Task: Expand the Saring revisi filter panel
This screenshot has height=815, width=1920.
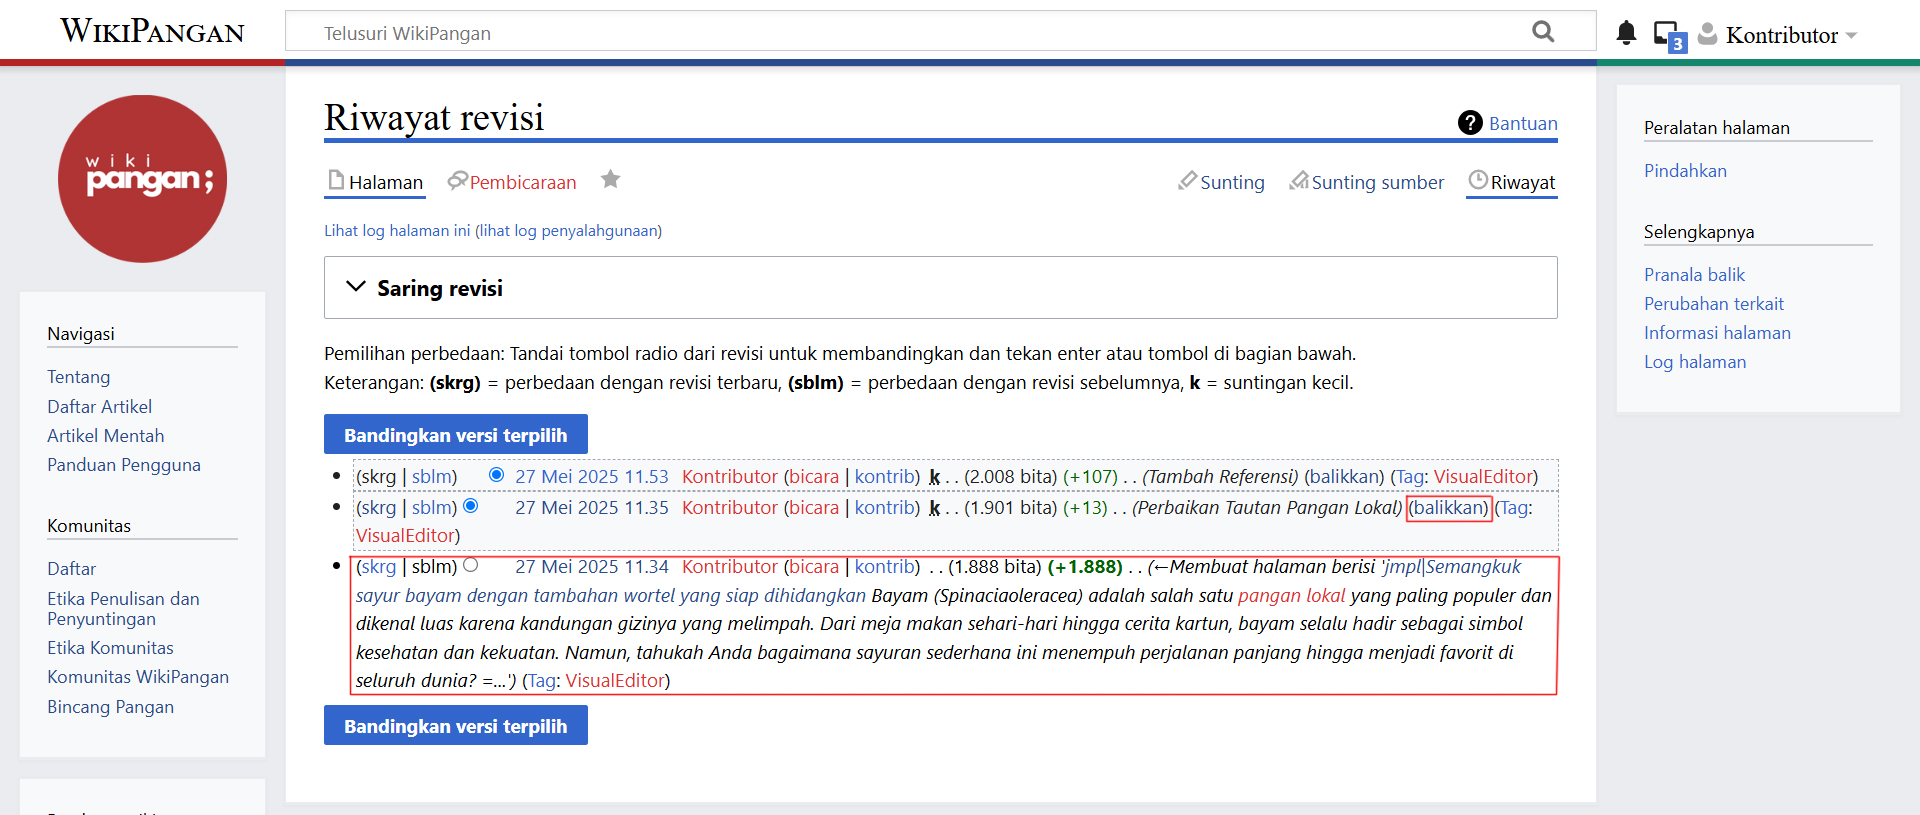Action: coord(356,287)
